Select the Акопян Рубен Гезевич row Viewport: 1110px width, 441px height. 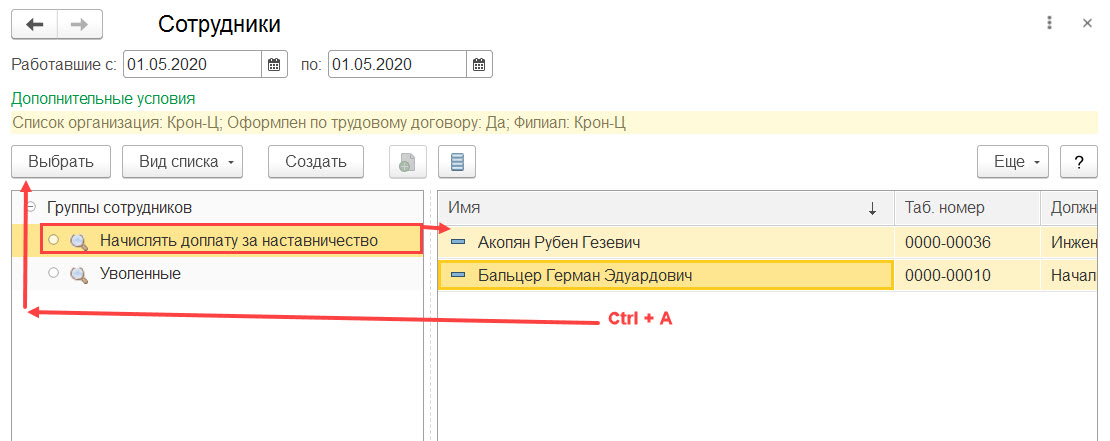click(x=767, y=243)
